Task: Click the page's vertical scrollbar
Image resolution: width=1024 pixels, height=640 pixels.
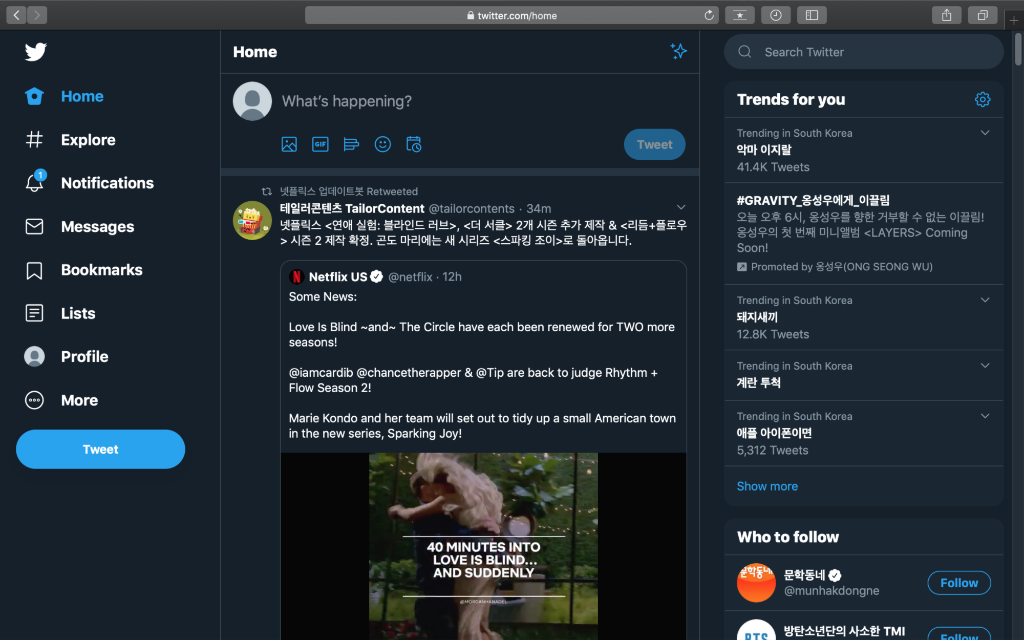Action: pos(1018,50)
